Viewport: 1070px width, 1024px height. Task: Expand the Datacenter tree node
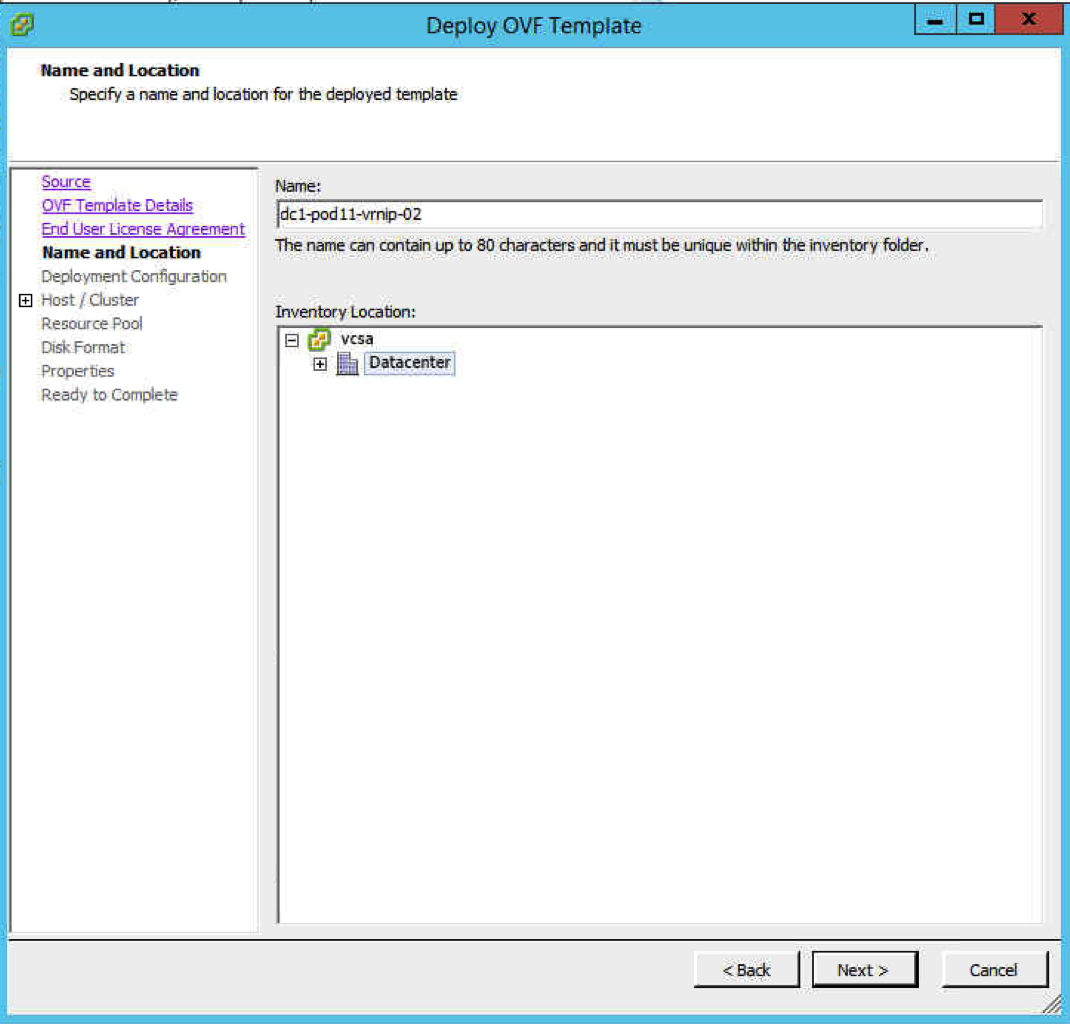click(x=319, y=364)
